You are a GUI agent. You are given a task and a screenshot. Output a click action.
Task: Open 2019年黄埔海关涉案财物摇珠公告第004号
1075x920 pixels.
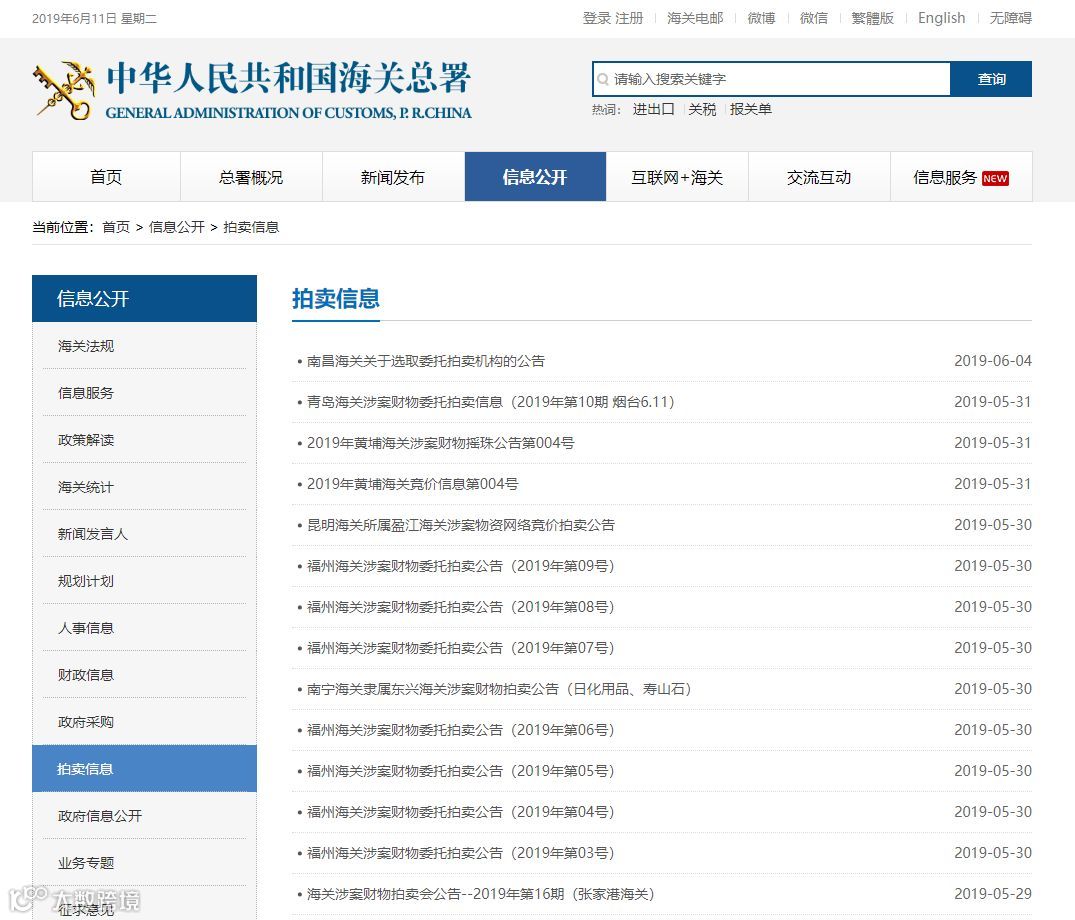click(x=440, y=444)
